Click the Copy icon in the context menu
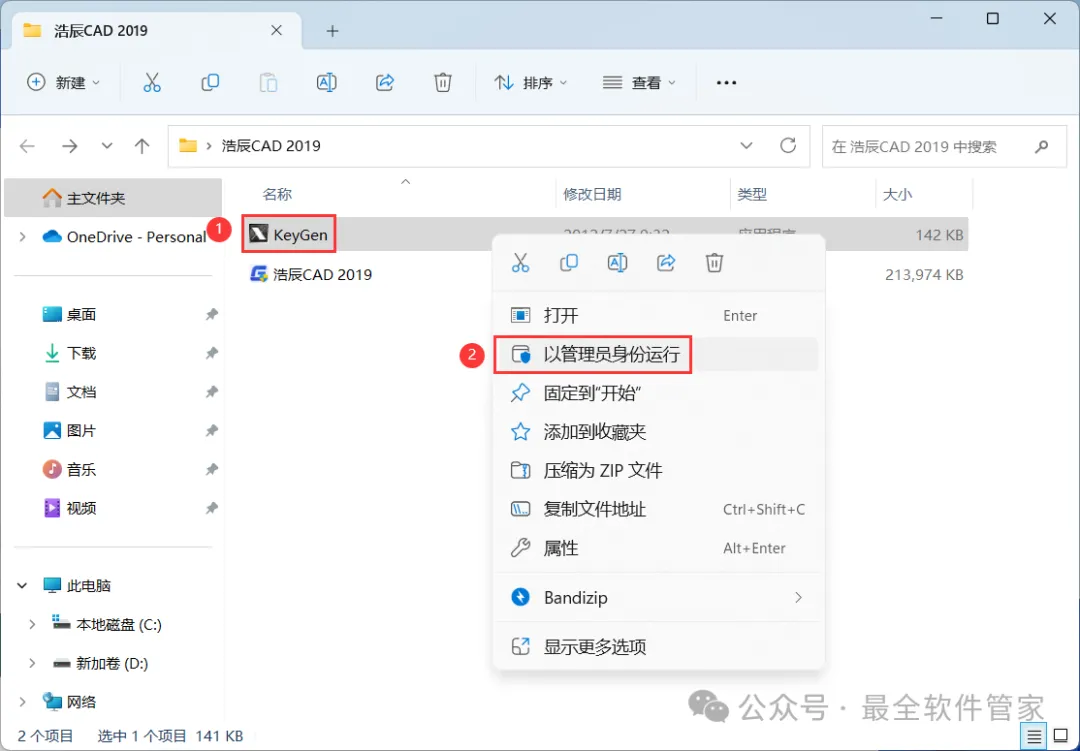This screenshot has height=751, width=1080. (x=568, y=263)
